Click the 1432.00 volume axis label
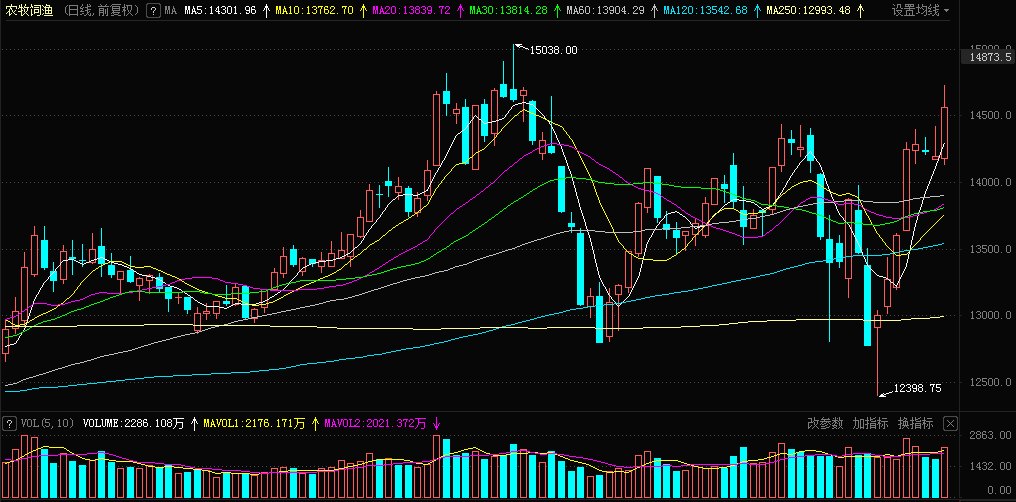 click(x=991, y=466)
